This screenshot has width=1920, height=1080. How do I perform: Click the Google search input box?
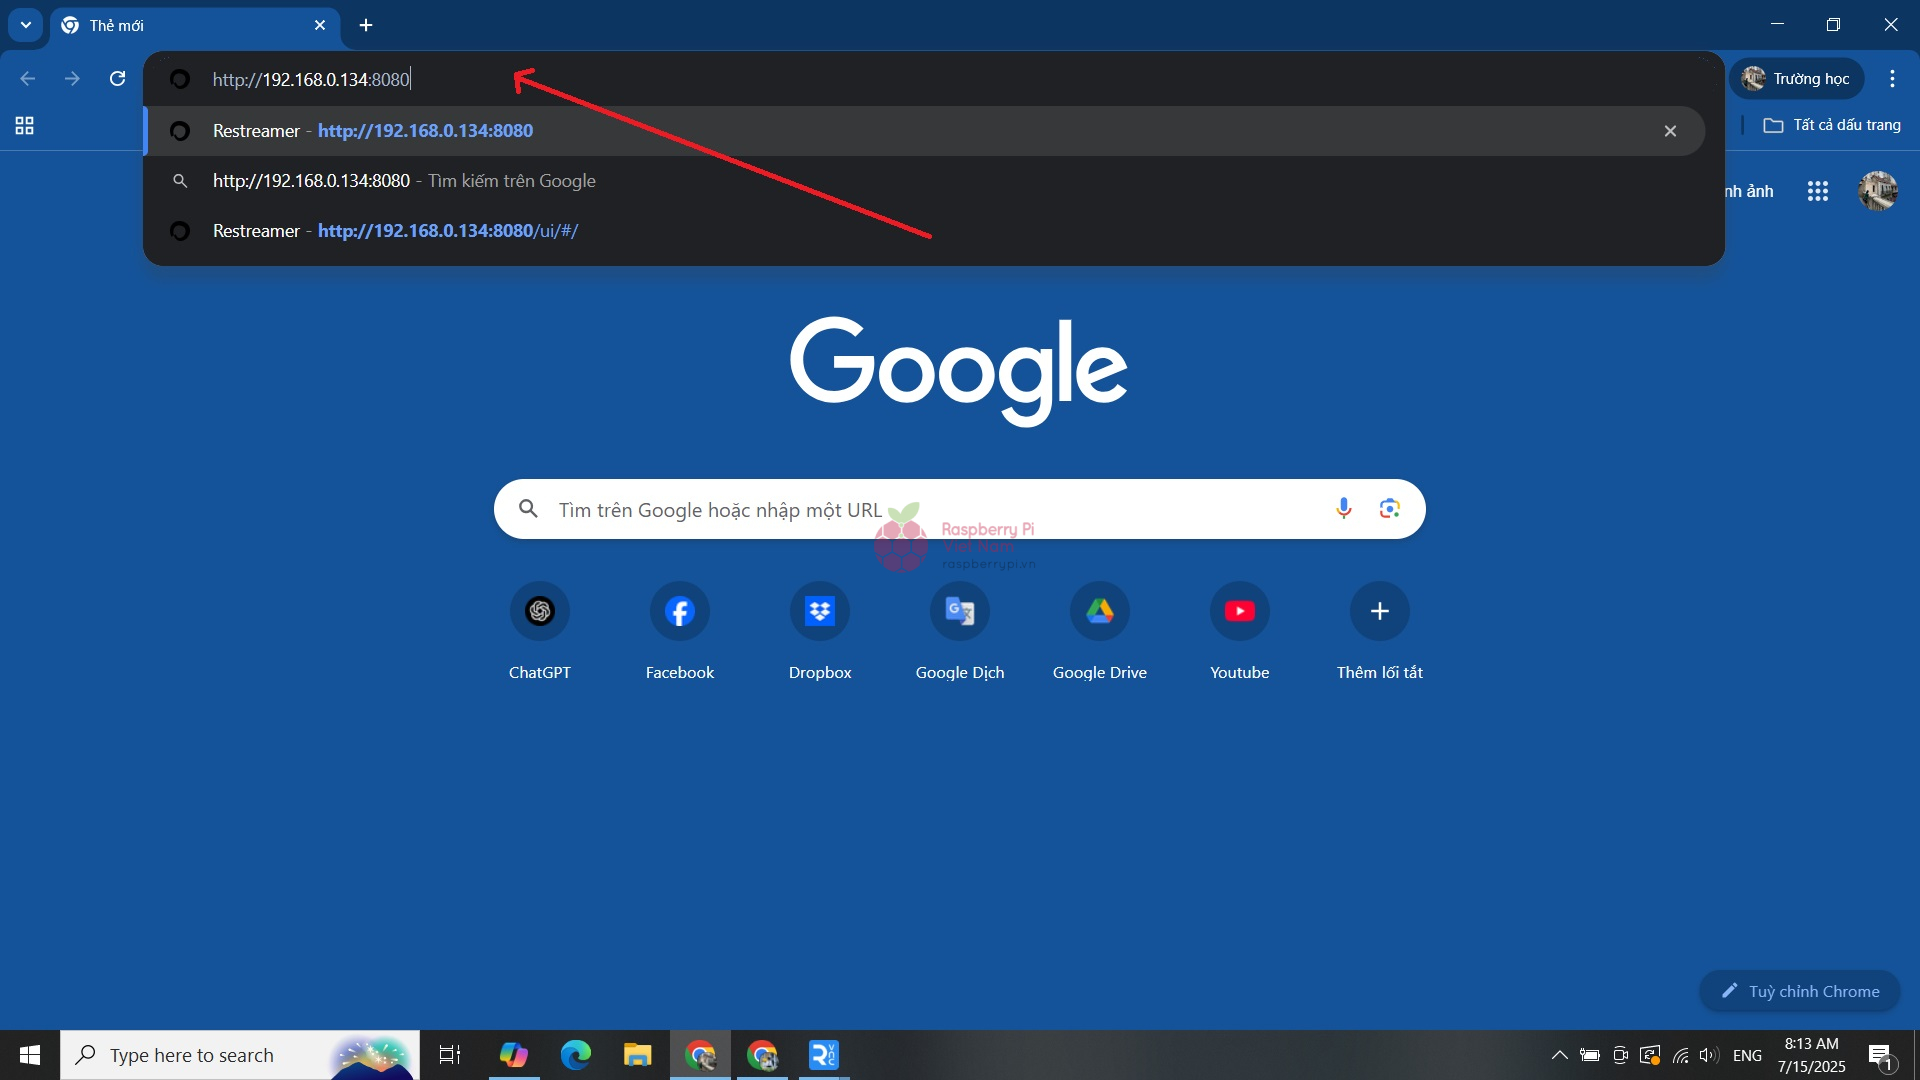pyautogui.click(x=900, y=510)
